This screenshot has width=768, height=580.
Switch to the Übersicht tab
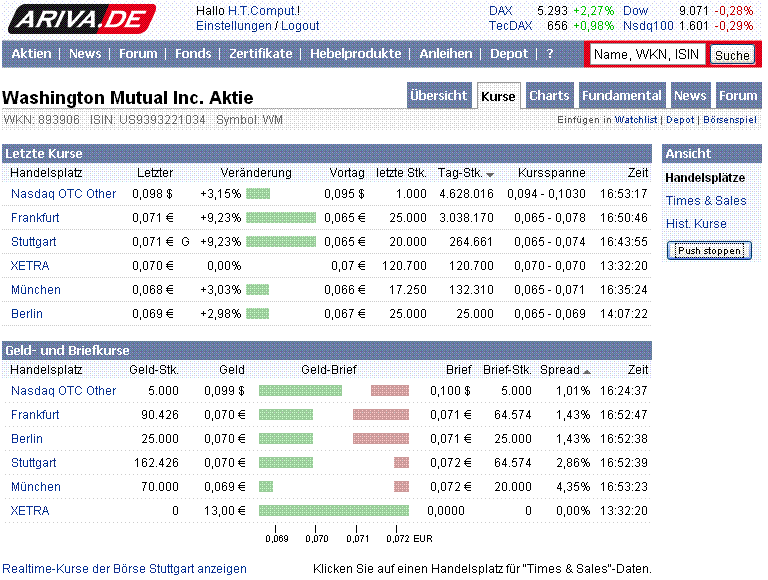pos(439,95)
